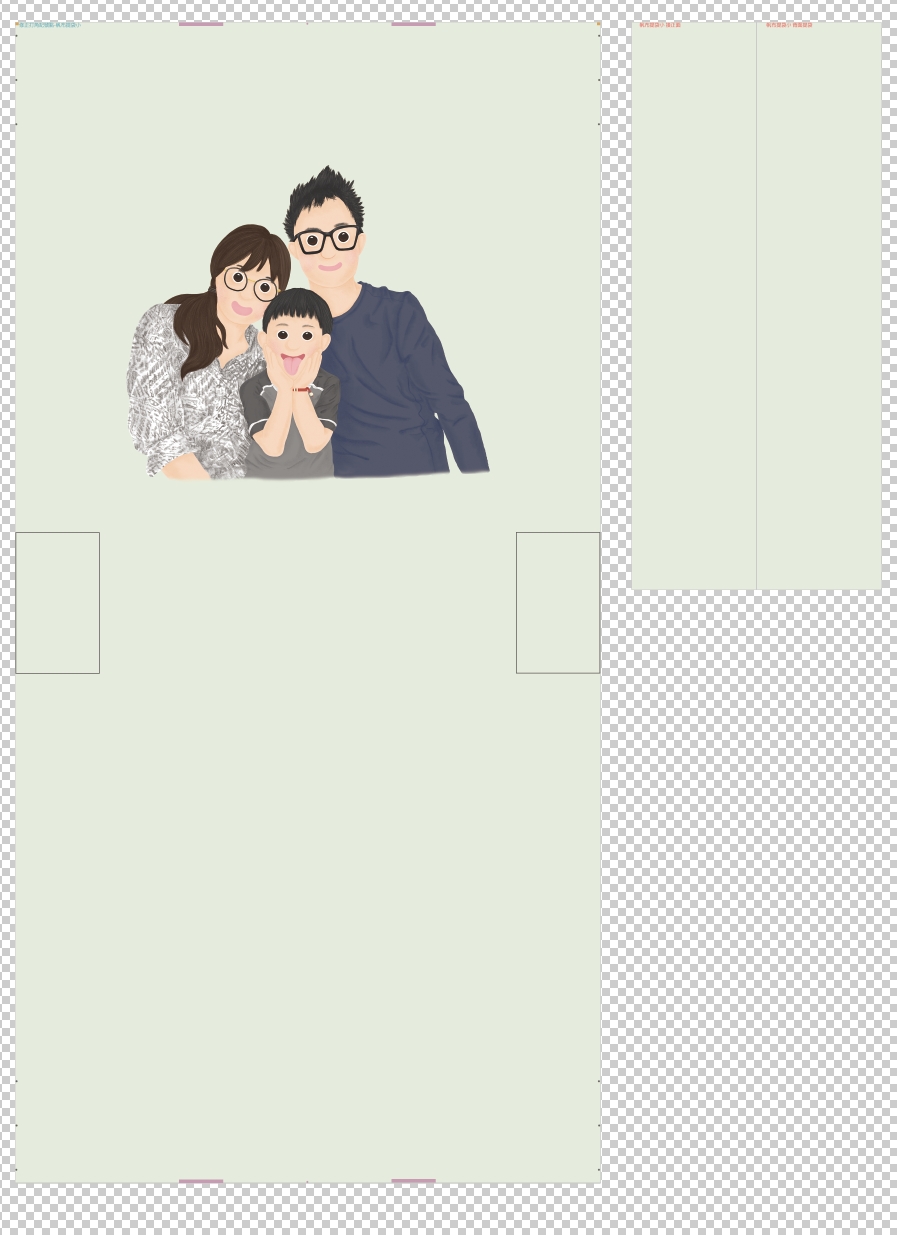
Task: Click the child's pink tongue
Action: (x=291, y=365)
